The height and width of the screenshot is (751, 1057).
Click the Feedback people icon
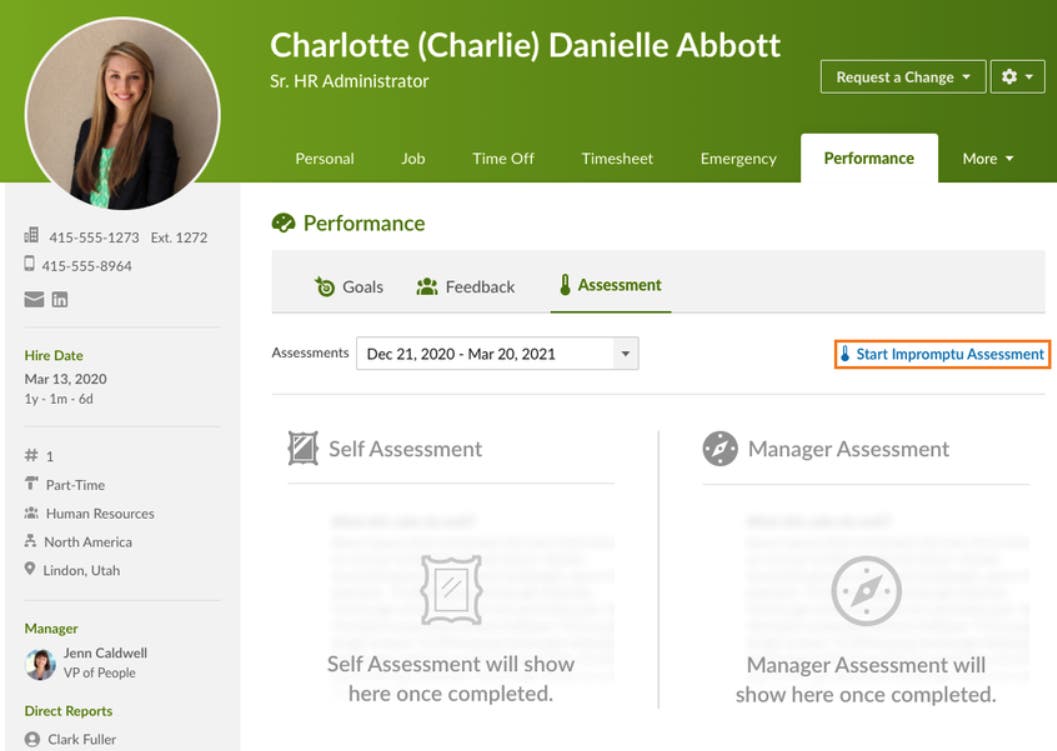click(x=427, y=286)
